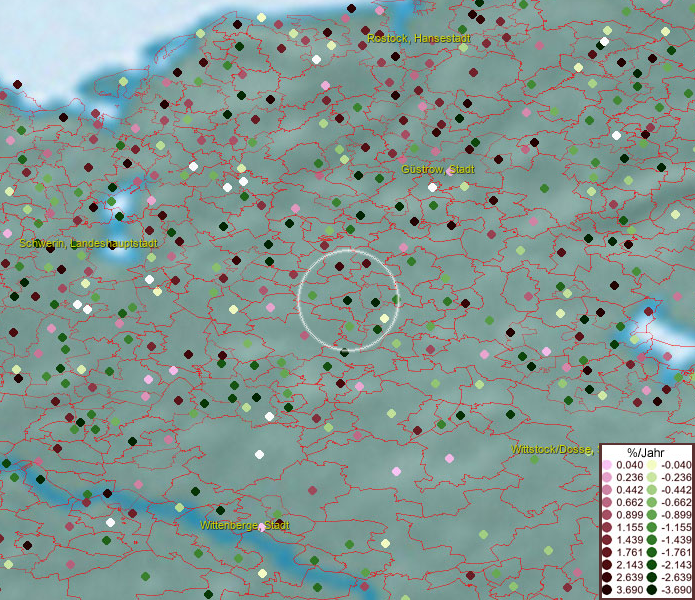Click the legend value -0.040

tap(676, 465)
